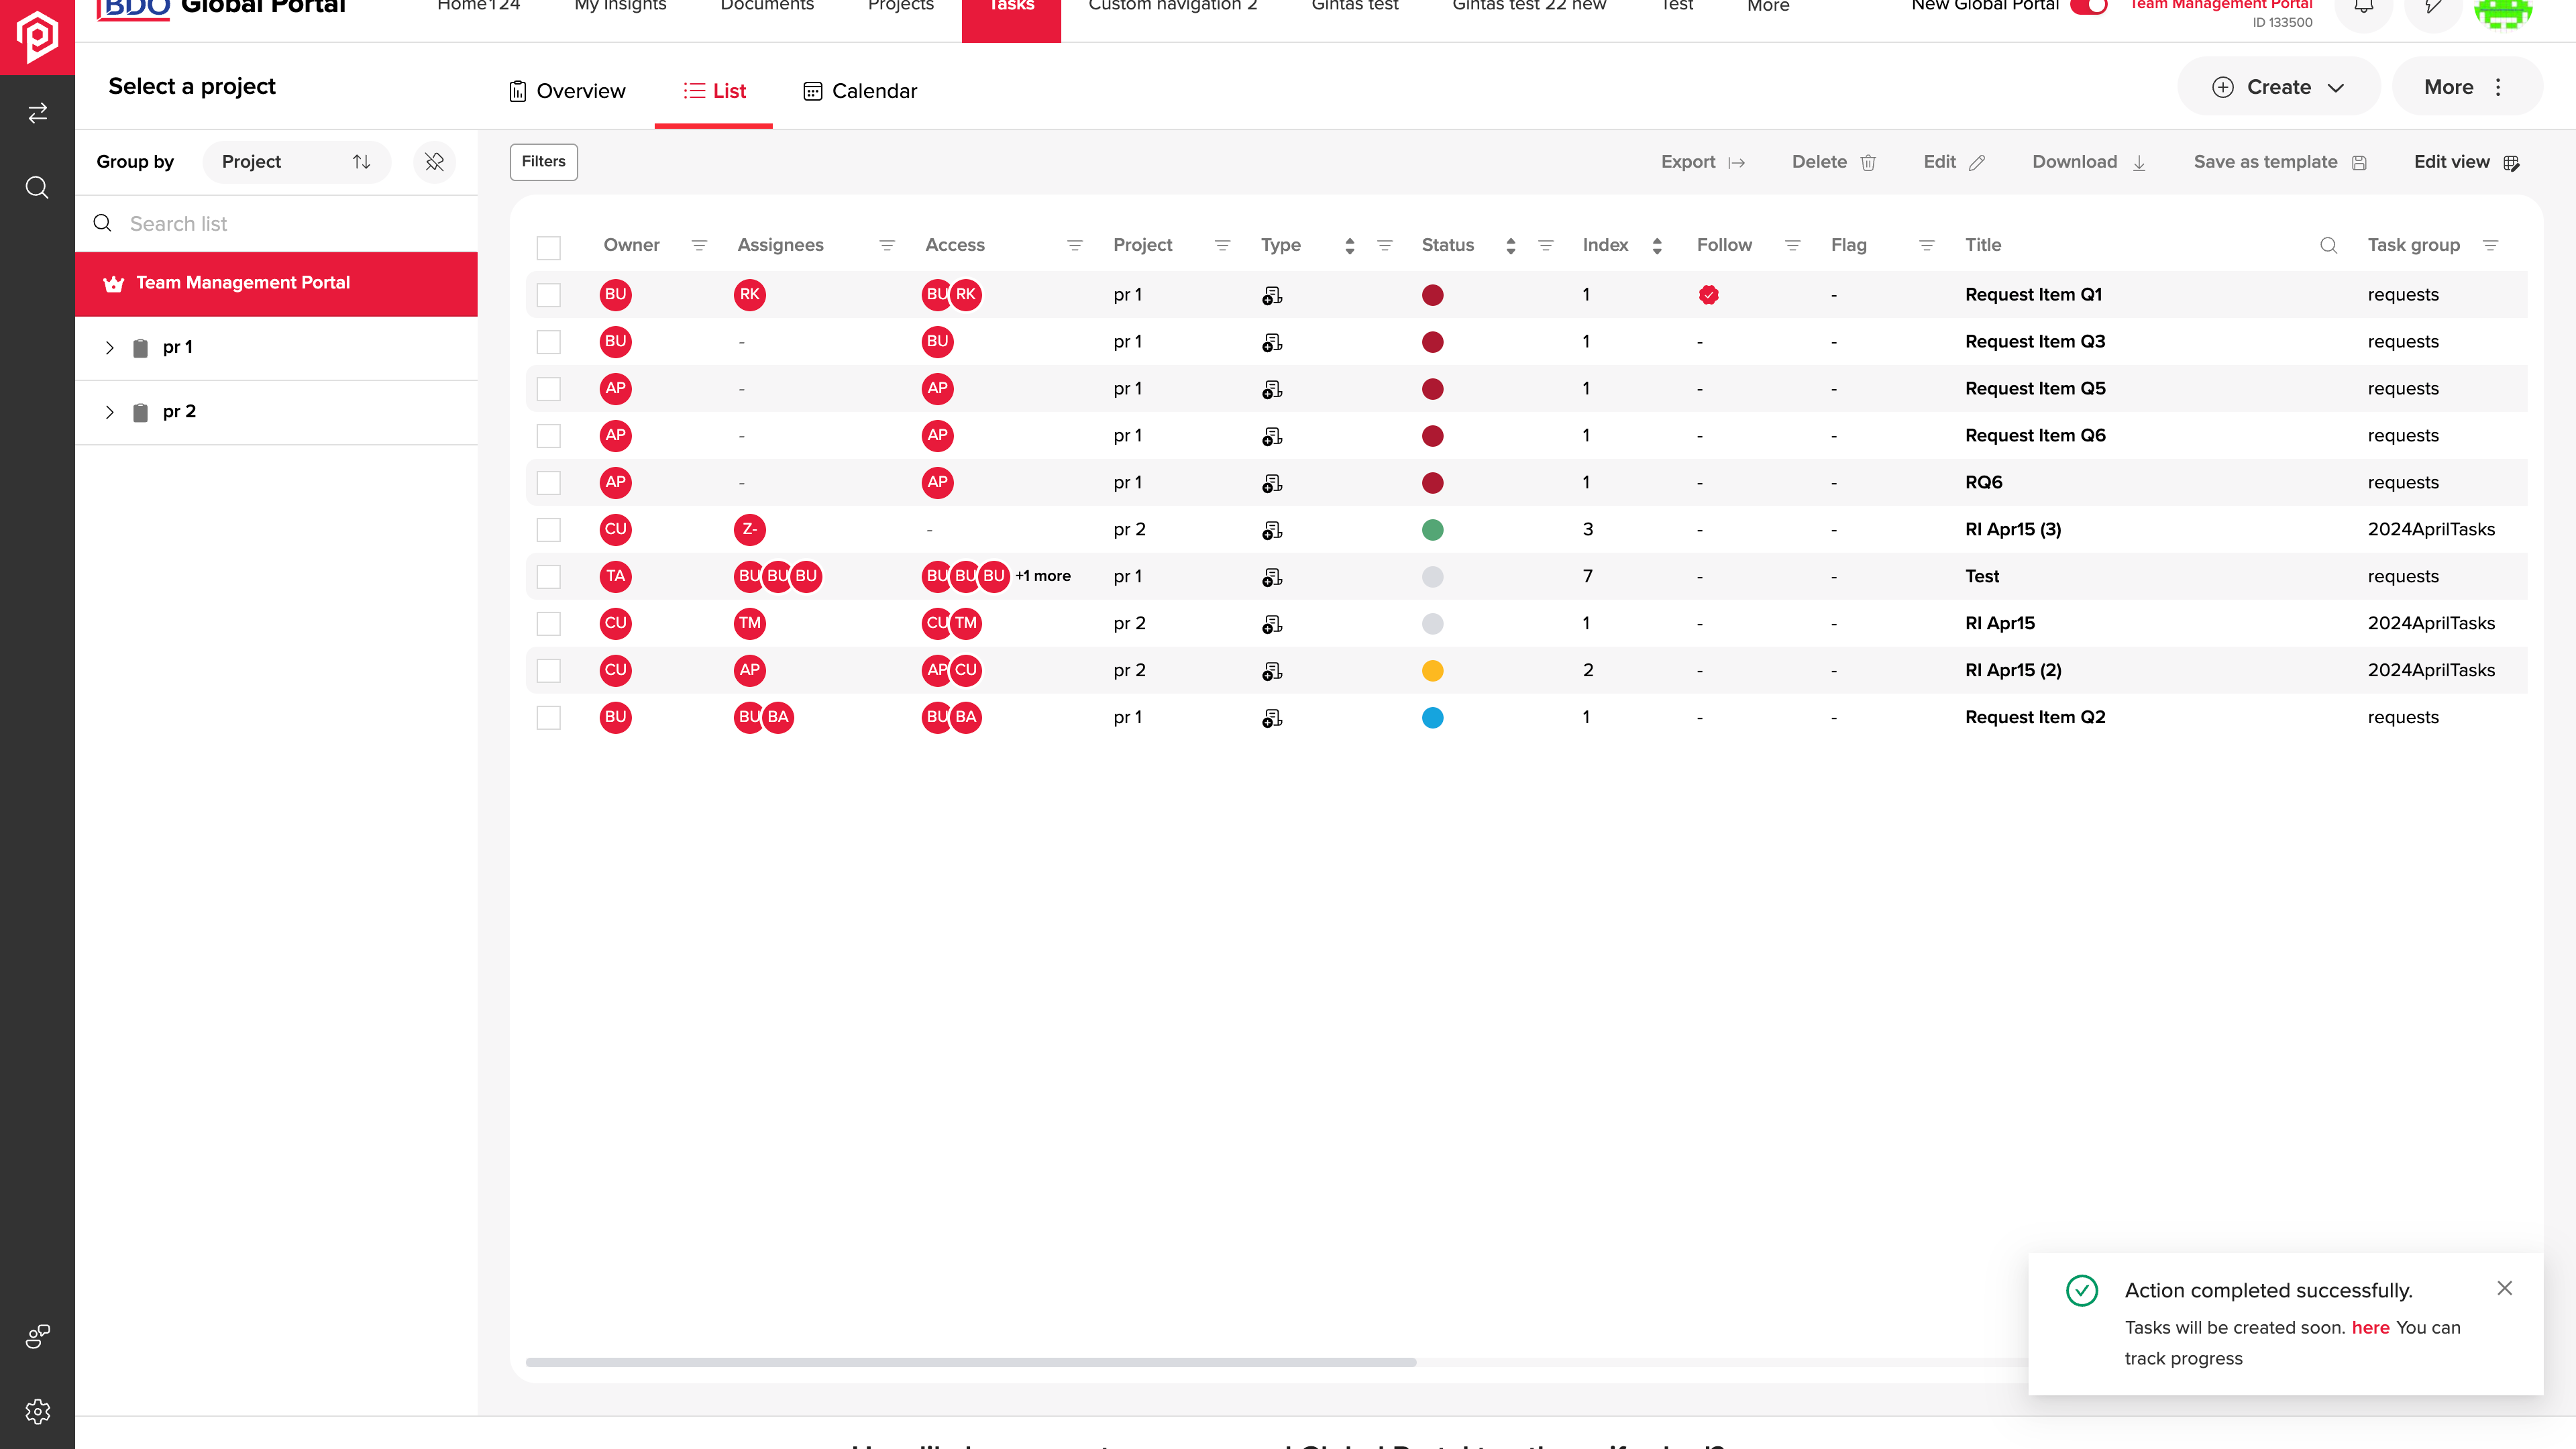Select the Request Item Q3 row checkbox
This screenshot has width=2576, height=1449.
pos(548,342)
